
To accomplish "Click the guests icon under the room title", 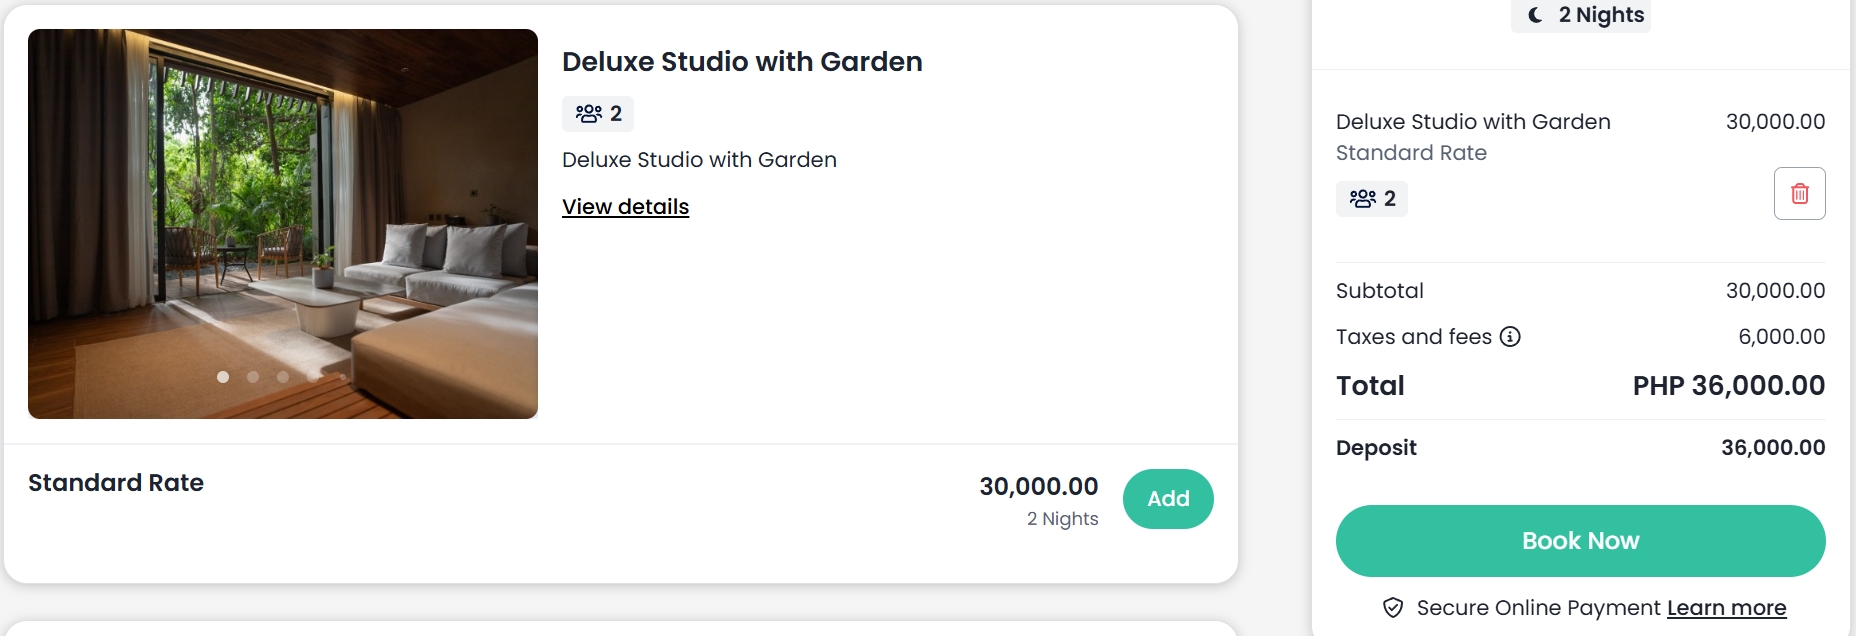I will (x=588, y=114).
